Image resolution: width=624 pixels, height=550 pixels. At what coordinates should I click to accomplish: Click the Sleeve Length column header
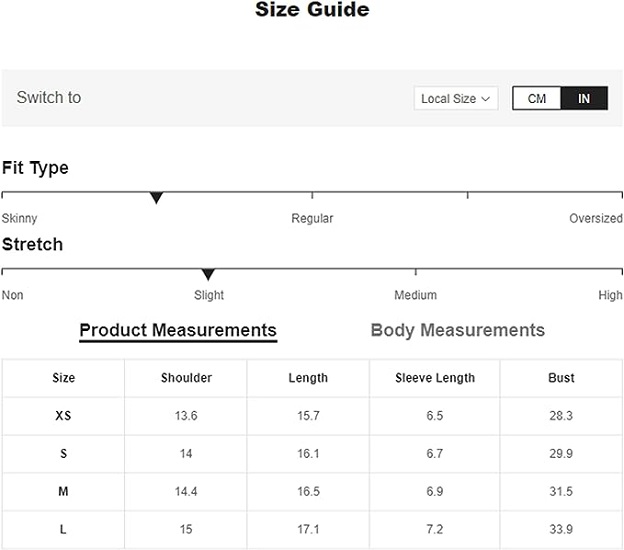(x=435, y=378)
